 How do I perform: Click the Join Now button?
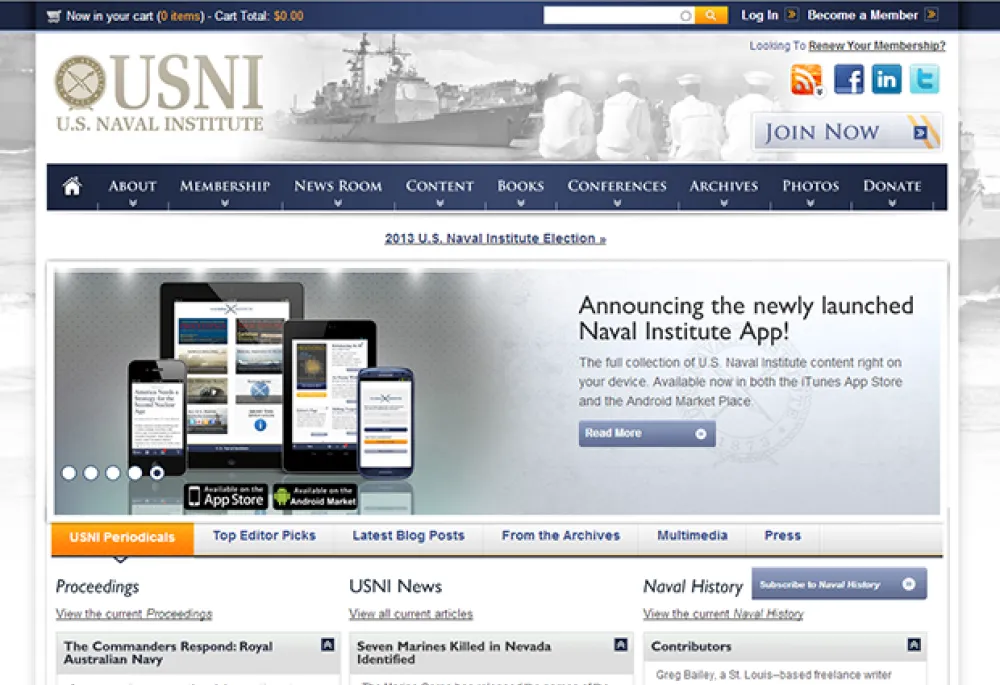[846, 132]
